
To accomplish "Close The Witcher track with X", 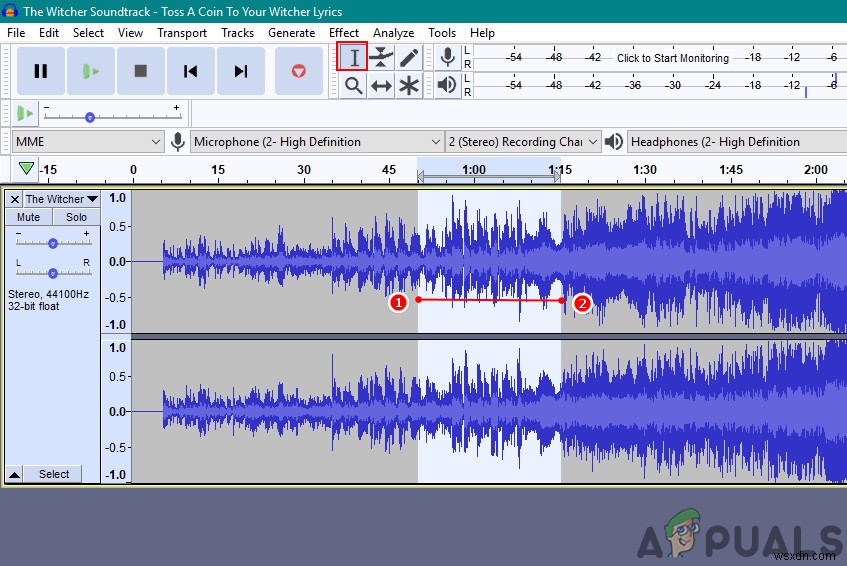I will (x=15, y=199).
